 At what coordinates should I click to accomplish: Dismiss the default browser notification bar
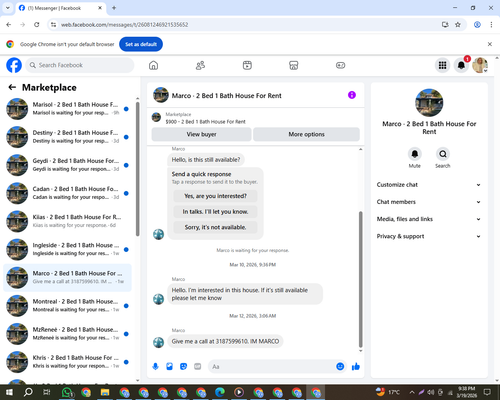tap(490, 44)
